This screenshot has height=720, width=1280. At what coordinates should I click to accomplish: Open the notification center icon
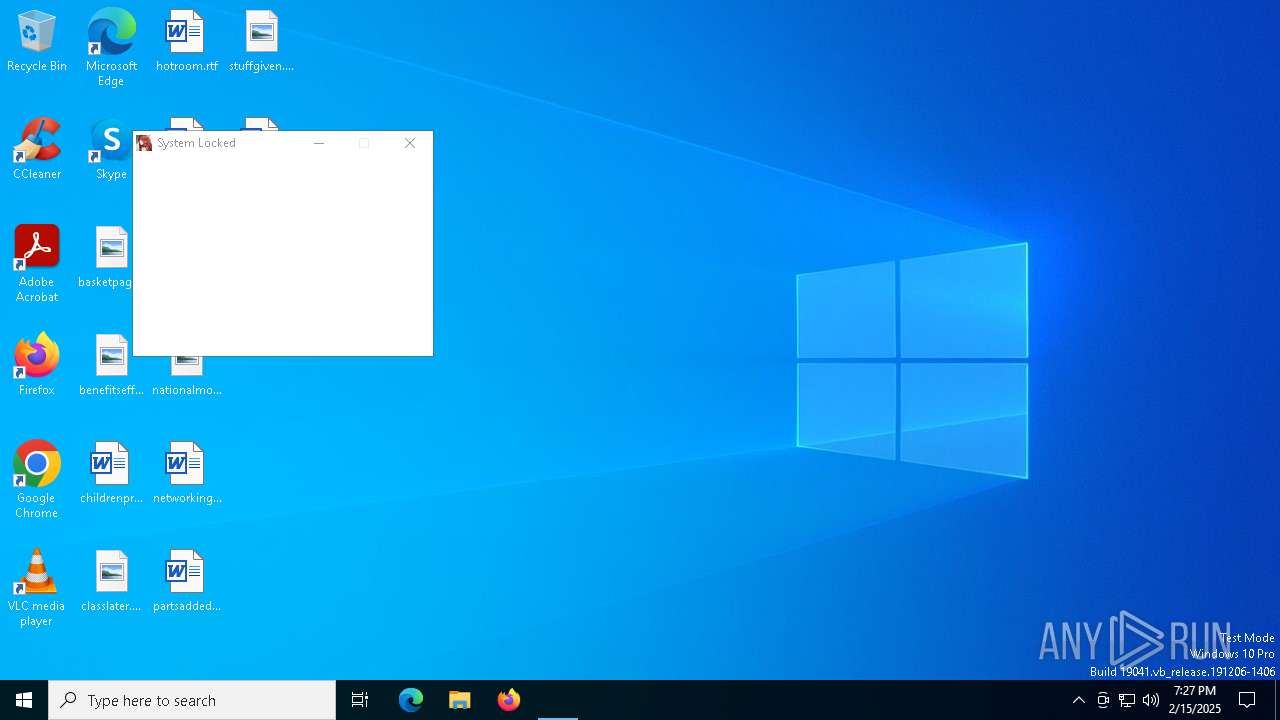[x=1247, y=700]
